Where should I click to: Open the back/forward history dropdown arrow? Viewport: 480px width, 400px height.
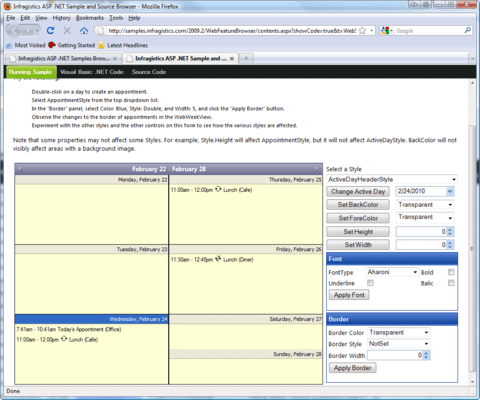[37, 31]
